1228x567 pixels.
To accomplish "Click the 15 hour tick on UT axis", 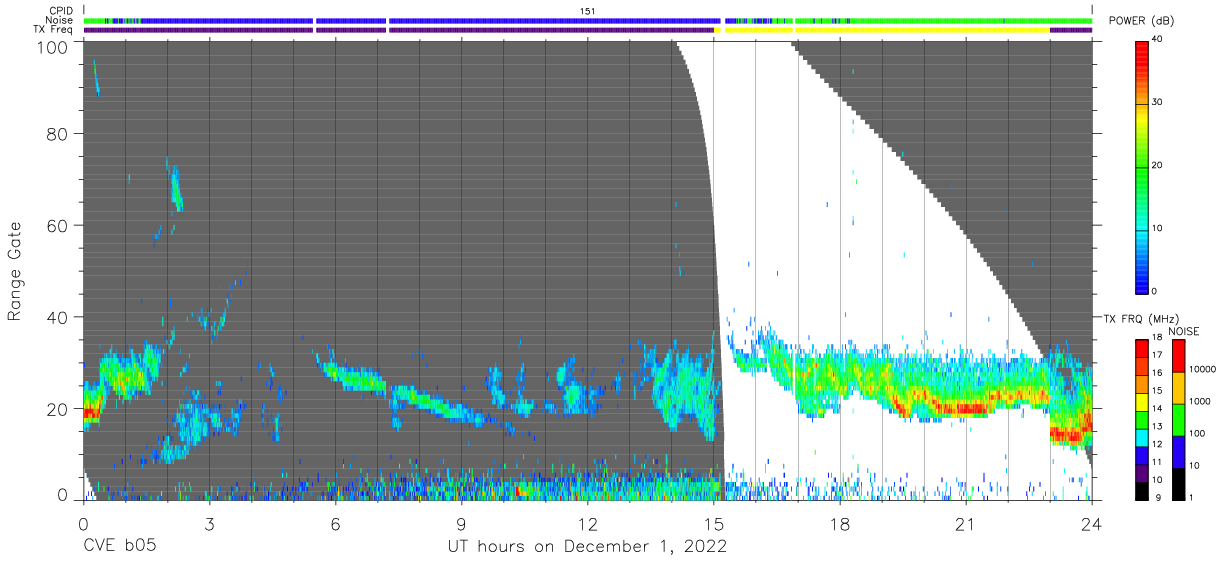I will tap(714, 523).
